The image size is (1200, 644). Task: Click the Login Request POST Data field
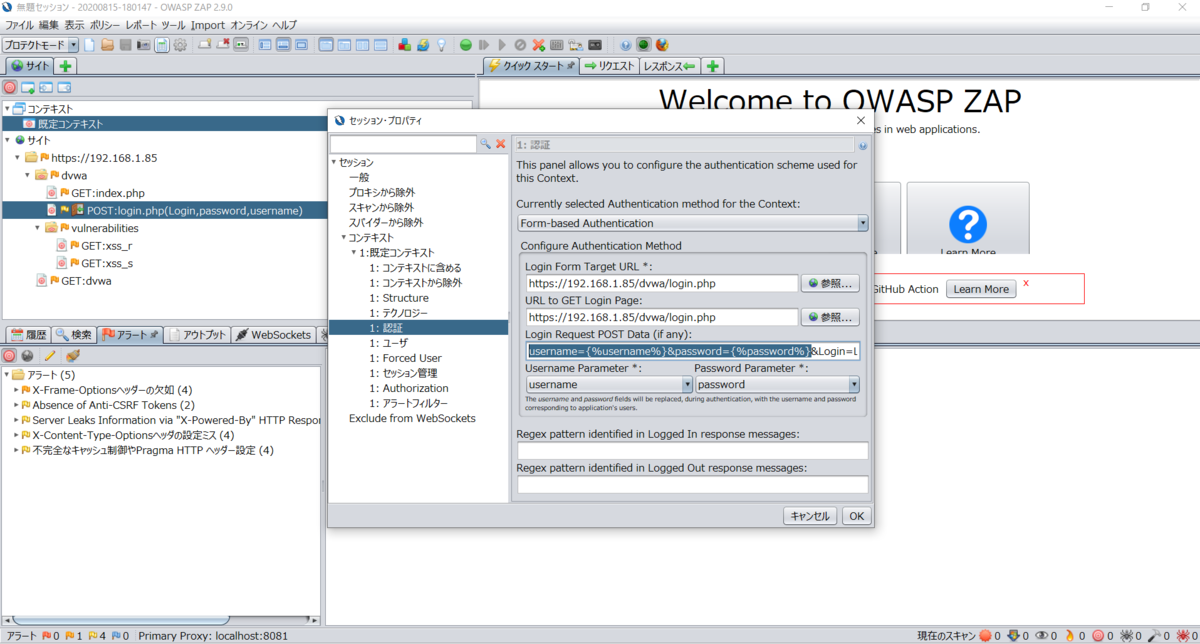click(692, 351)
